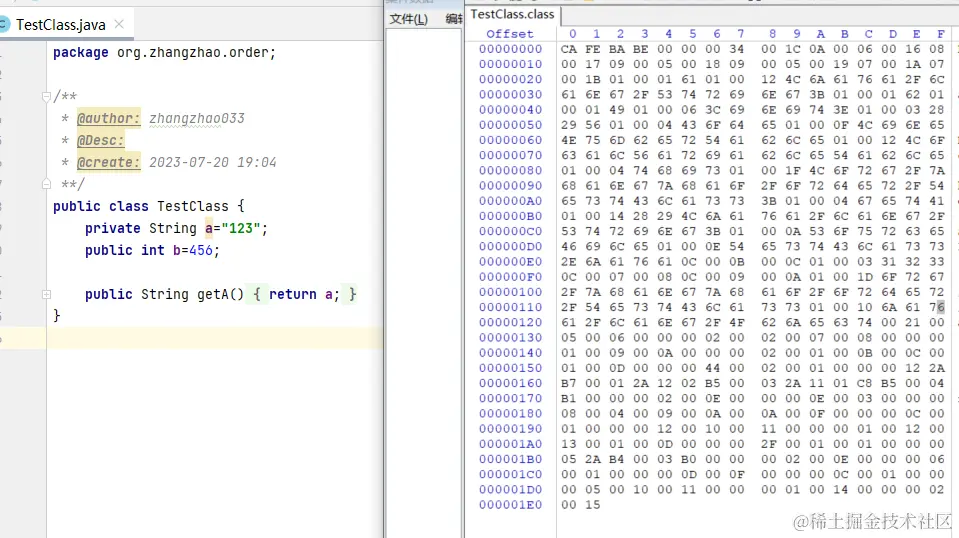Expand the folded getA() method
The width and height of the screenshot is (959, 538).
click(x=46, y=294)
